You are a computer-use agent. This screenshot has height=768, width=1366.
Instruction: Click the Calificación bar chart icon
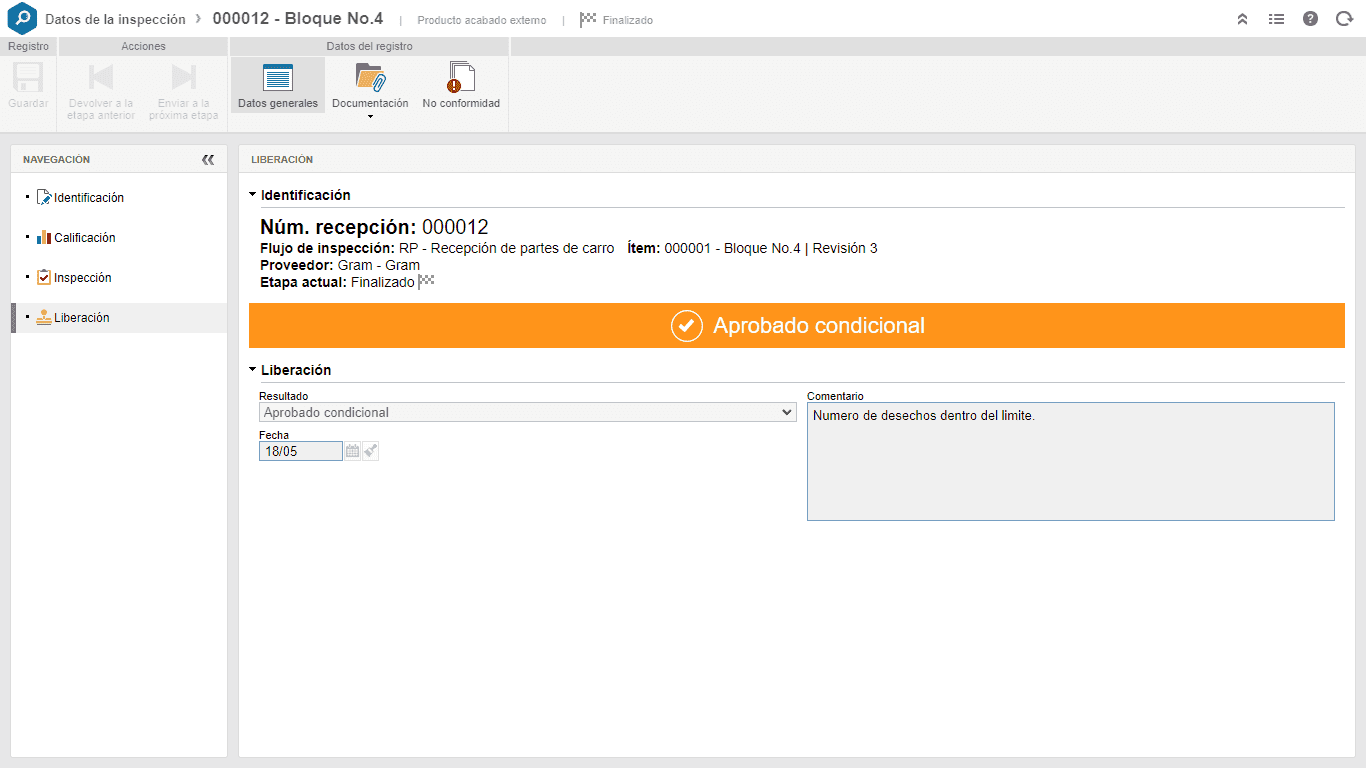44,238
